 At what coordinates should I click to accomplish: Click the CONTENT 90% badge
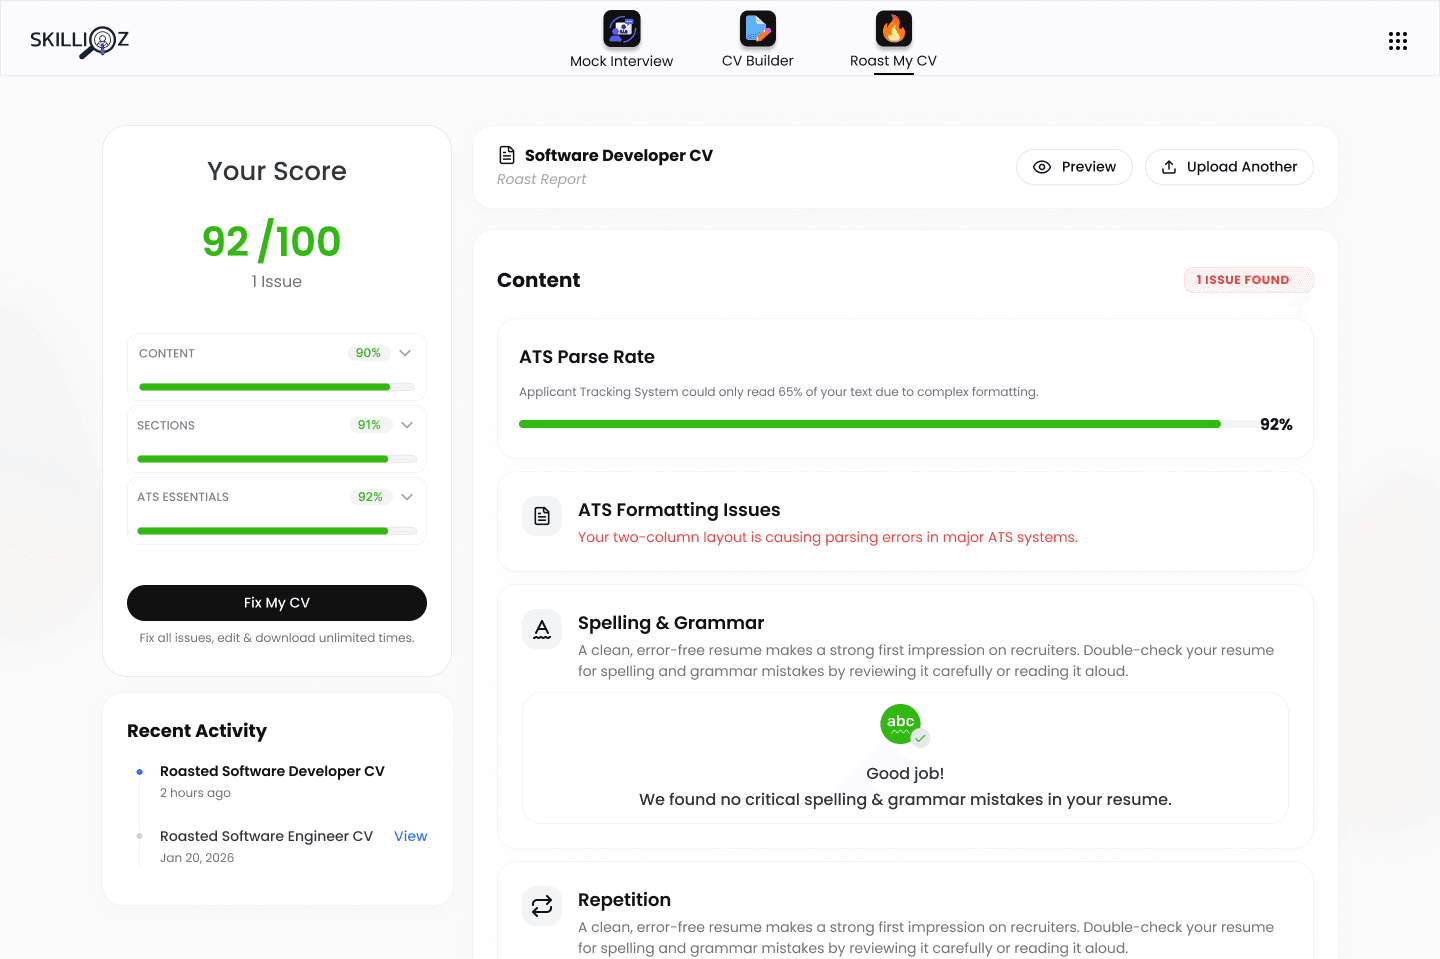pos(368,353)
